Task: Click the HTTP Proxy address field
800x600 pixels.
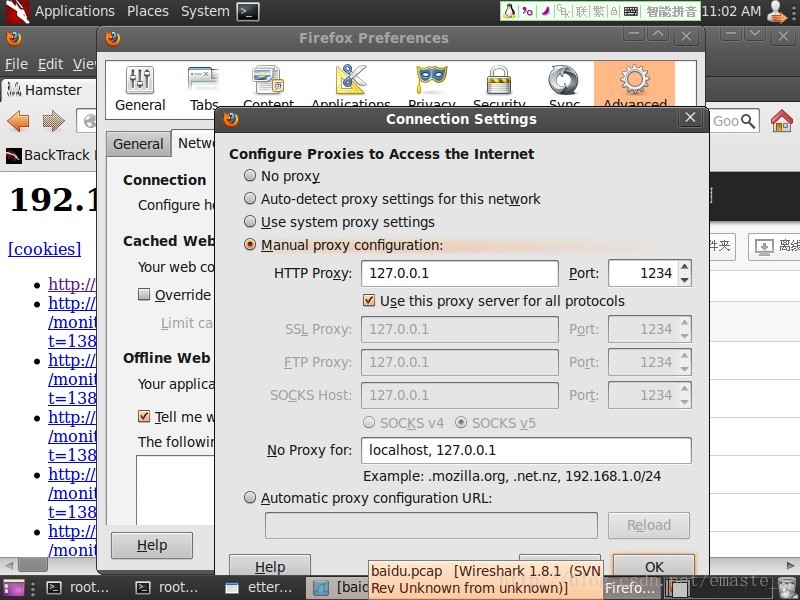Action: pos(460,273)
